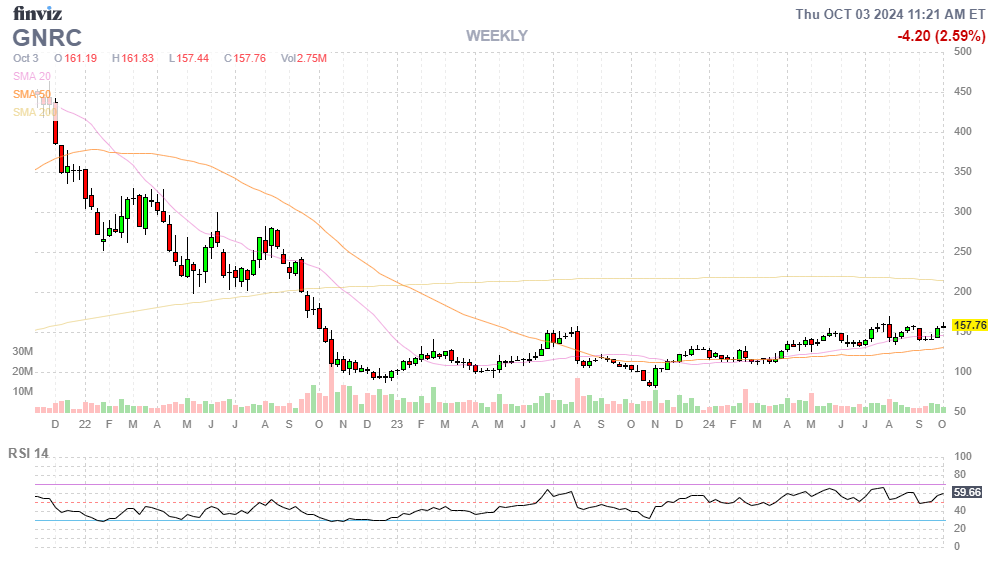
Task: Click the 22 year marker on time axis
Action: pyautogui.click(x=85, y=424)
